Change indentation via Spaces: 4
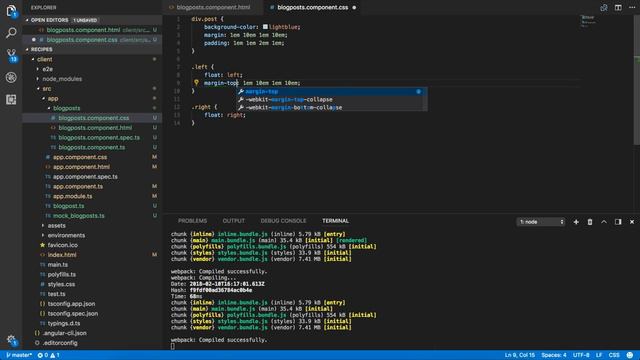Image resolution: width=640 pixels, height=360 pixels. pyautogui.click(x=553, y=355)
